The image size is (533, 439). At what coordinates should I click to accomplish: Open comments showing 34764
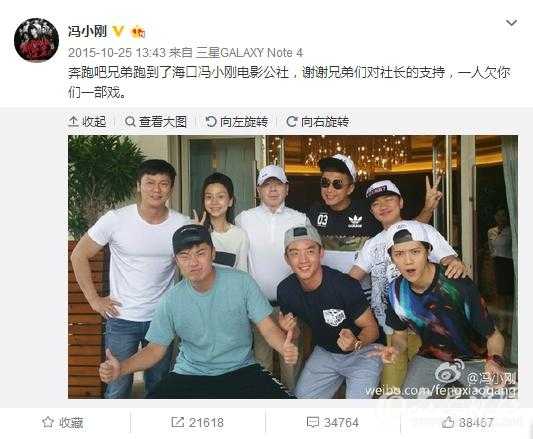[x=332, y=422]
